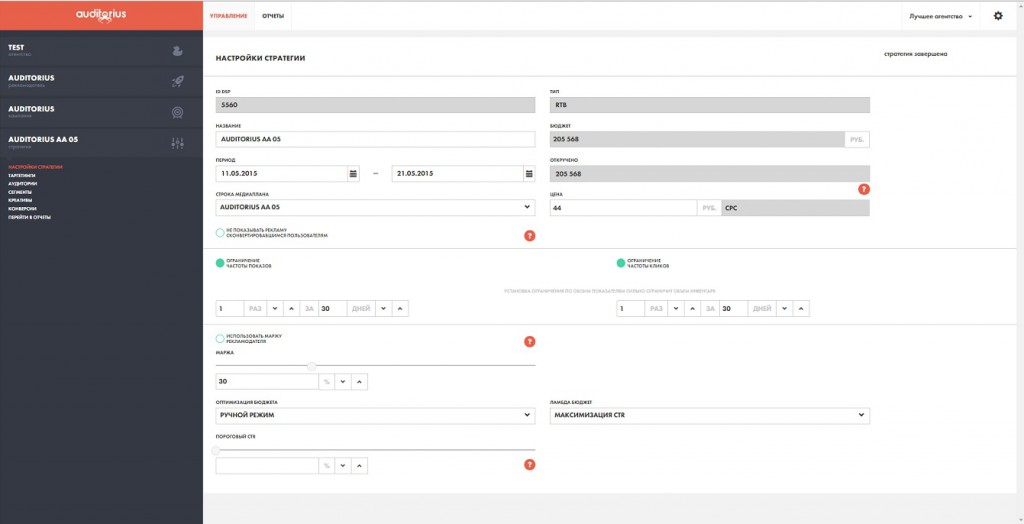Click help icon beside Использовать маржу рекламодателя

pos(529,342)
